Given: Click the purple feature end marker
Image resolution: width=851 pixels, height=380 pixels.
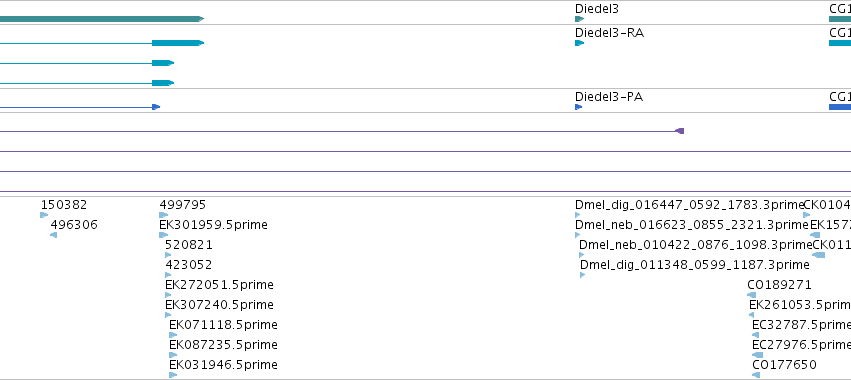Looking at the screenshot, I should [679, 131].
